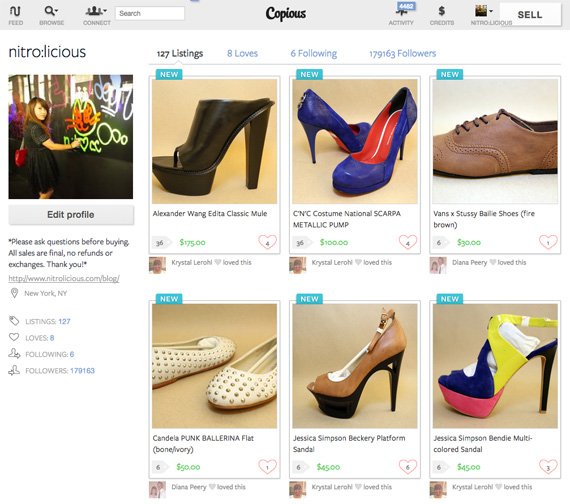Open the nitrolicious.com blog link
This screenshot has width=570, height=504.
click(x=64, y=278)
